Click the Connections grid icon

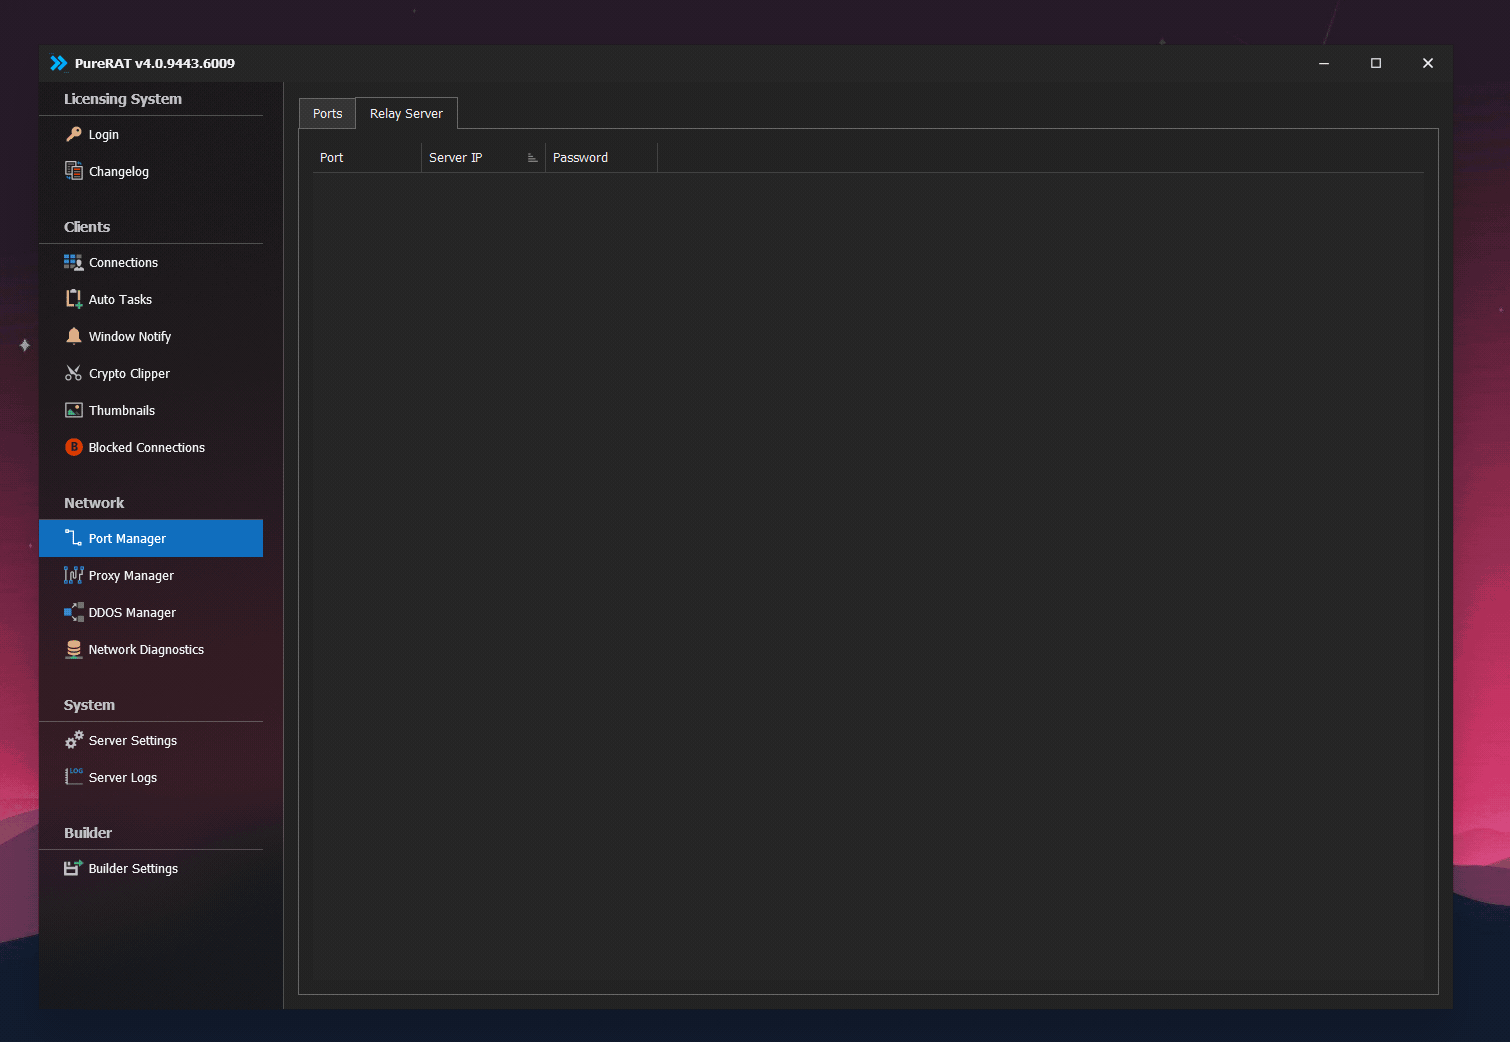[73, 262]
